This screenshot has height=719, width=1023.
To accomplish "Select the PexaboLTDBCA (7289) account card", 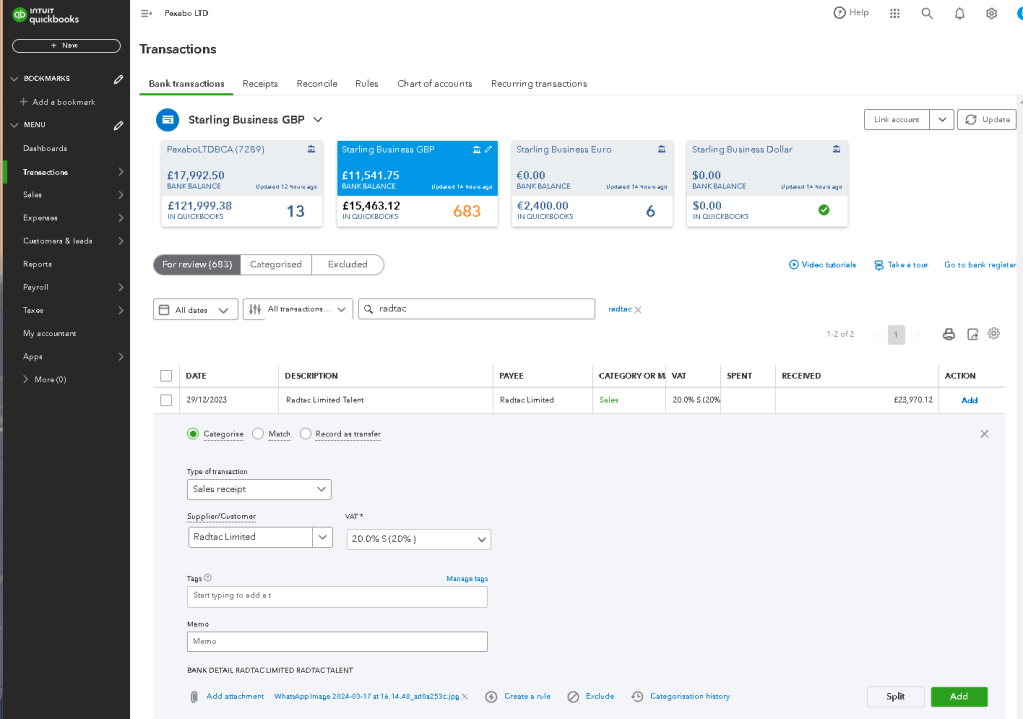I will pyautogui.click(x=242, y=184).
